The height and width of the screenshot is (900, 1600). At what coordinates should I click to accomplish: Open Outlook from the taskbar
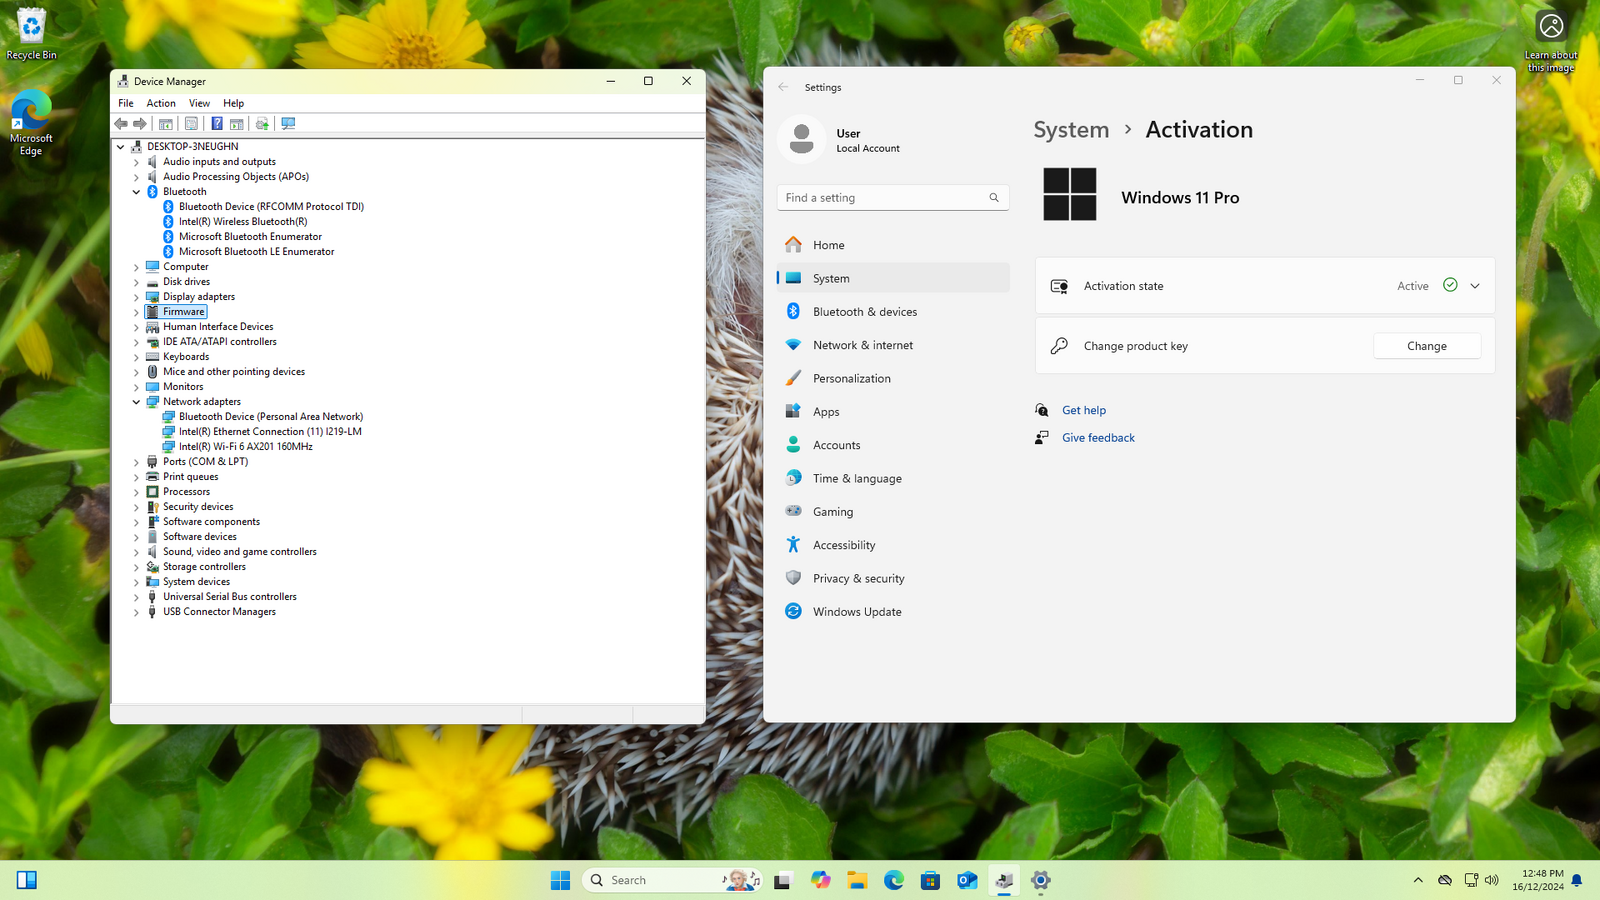click(x=967, y=880)
